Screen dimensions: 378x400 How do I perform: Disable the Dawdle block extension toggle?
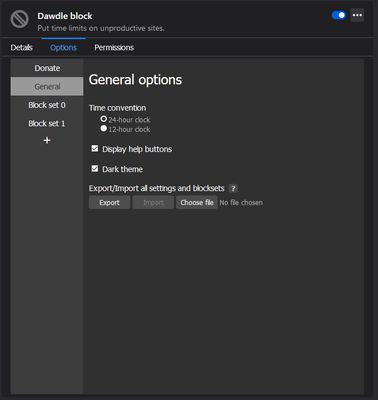339,15
